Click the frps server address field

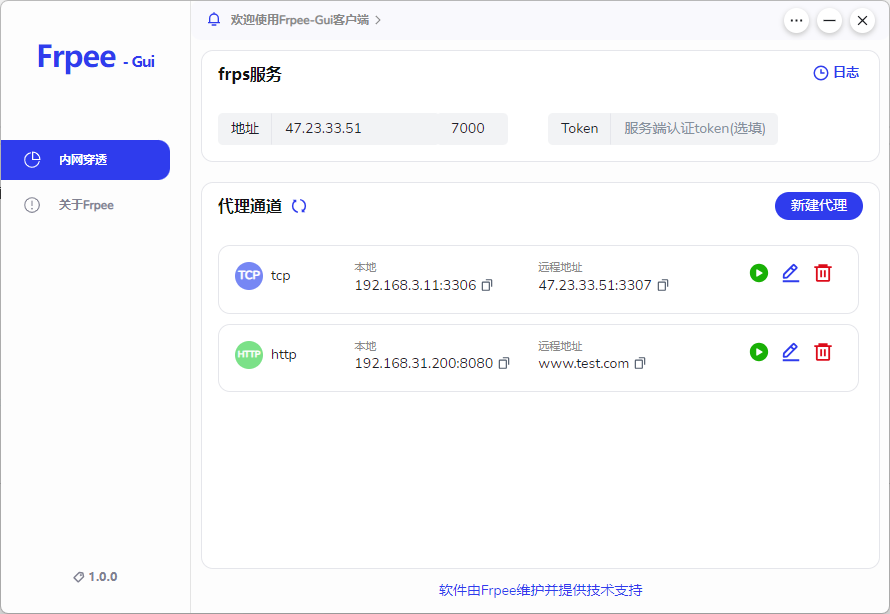tap(355, 129)
